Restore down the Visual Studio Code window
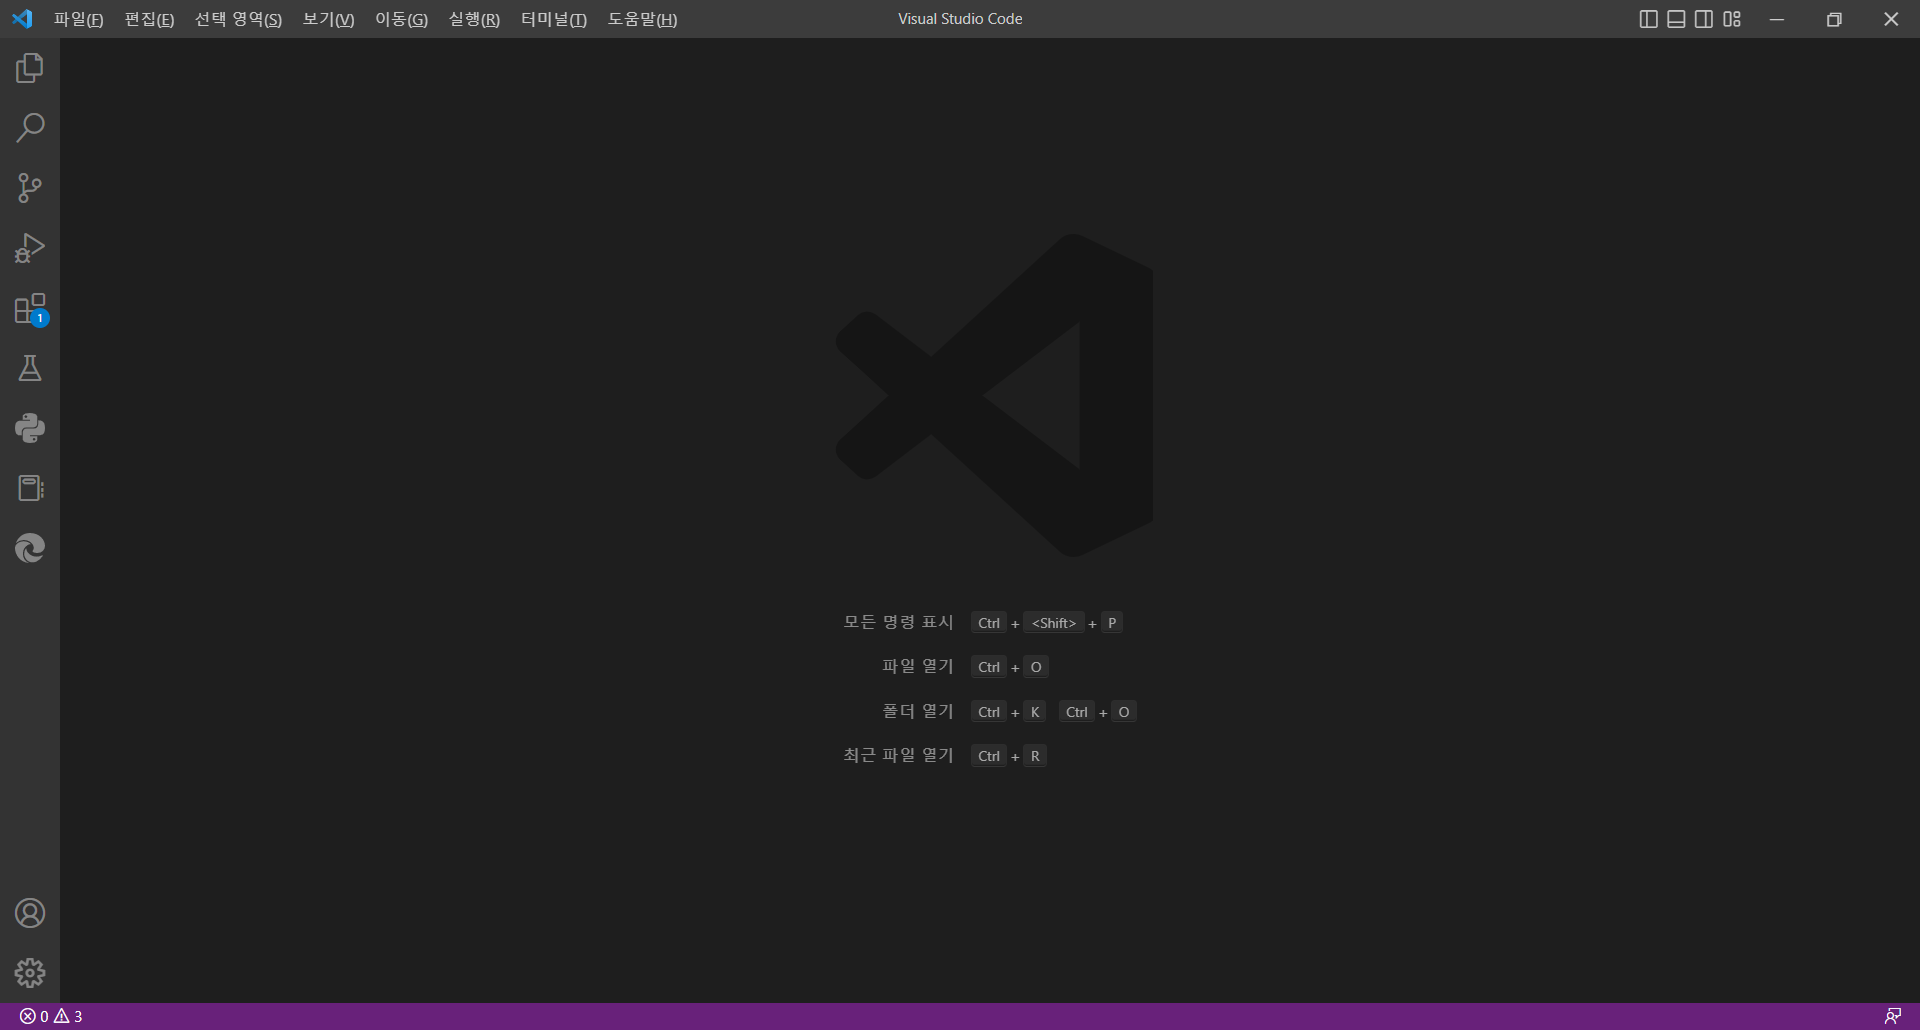1920x1030 pixels. point(1834,19)
